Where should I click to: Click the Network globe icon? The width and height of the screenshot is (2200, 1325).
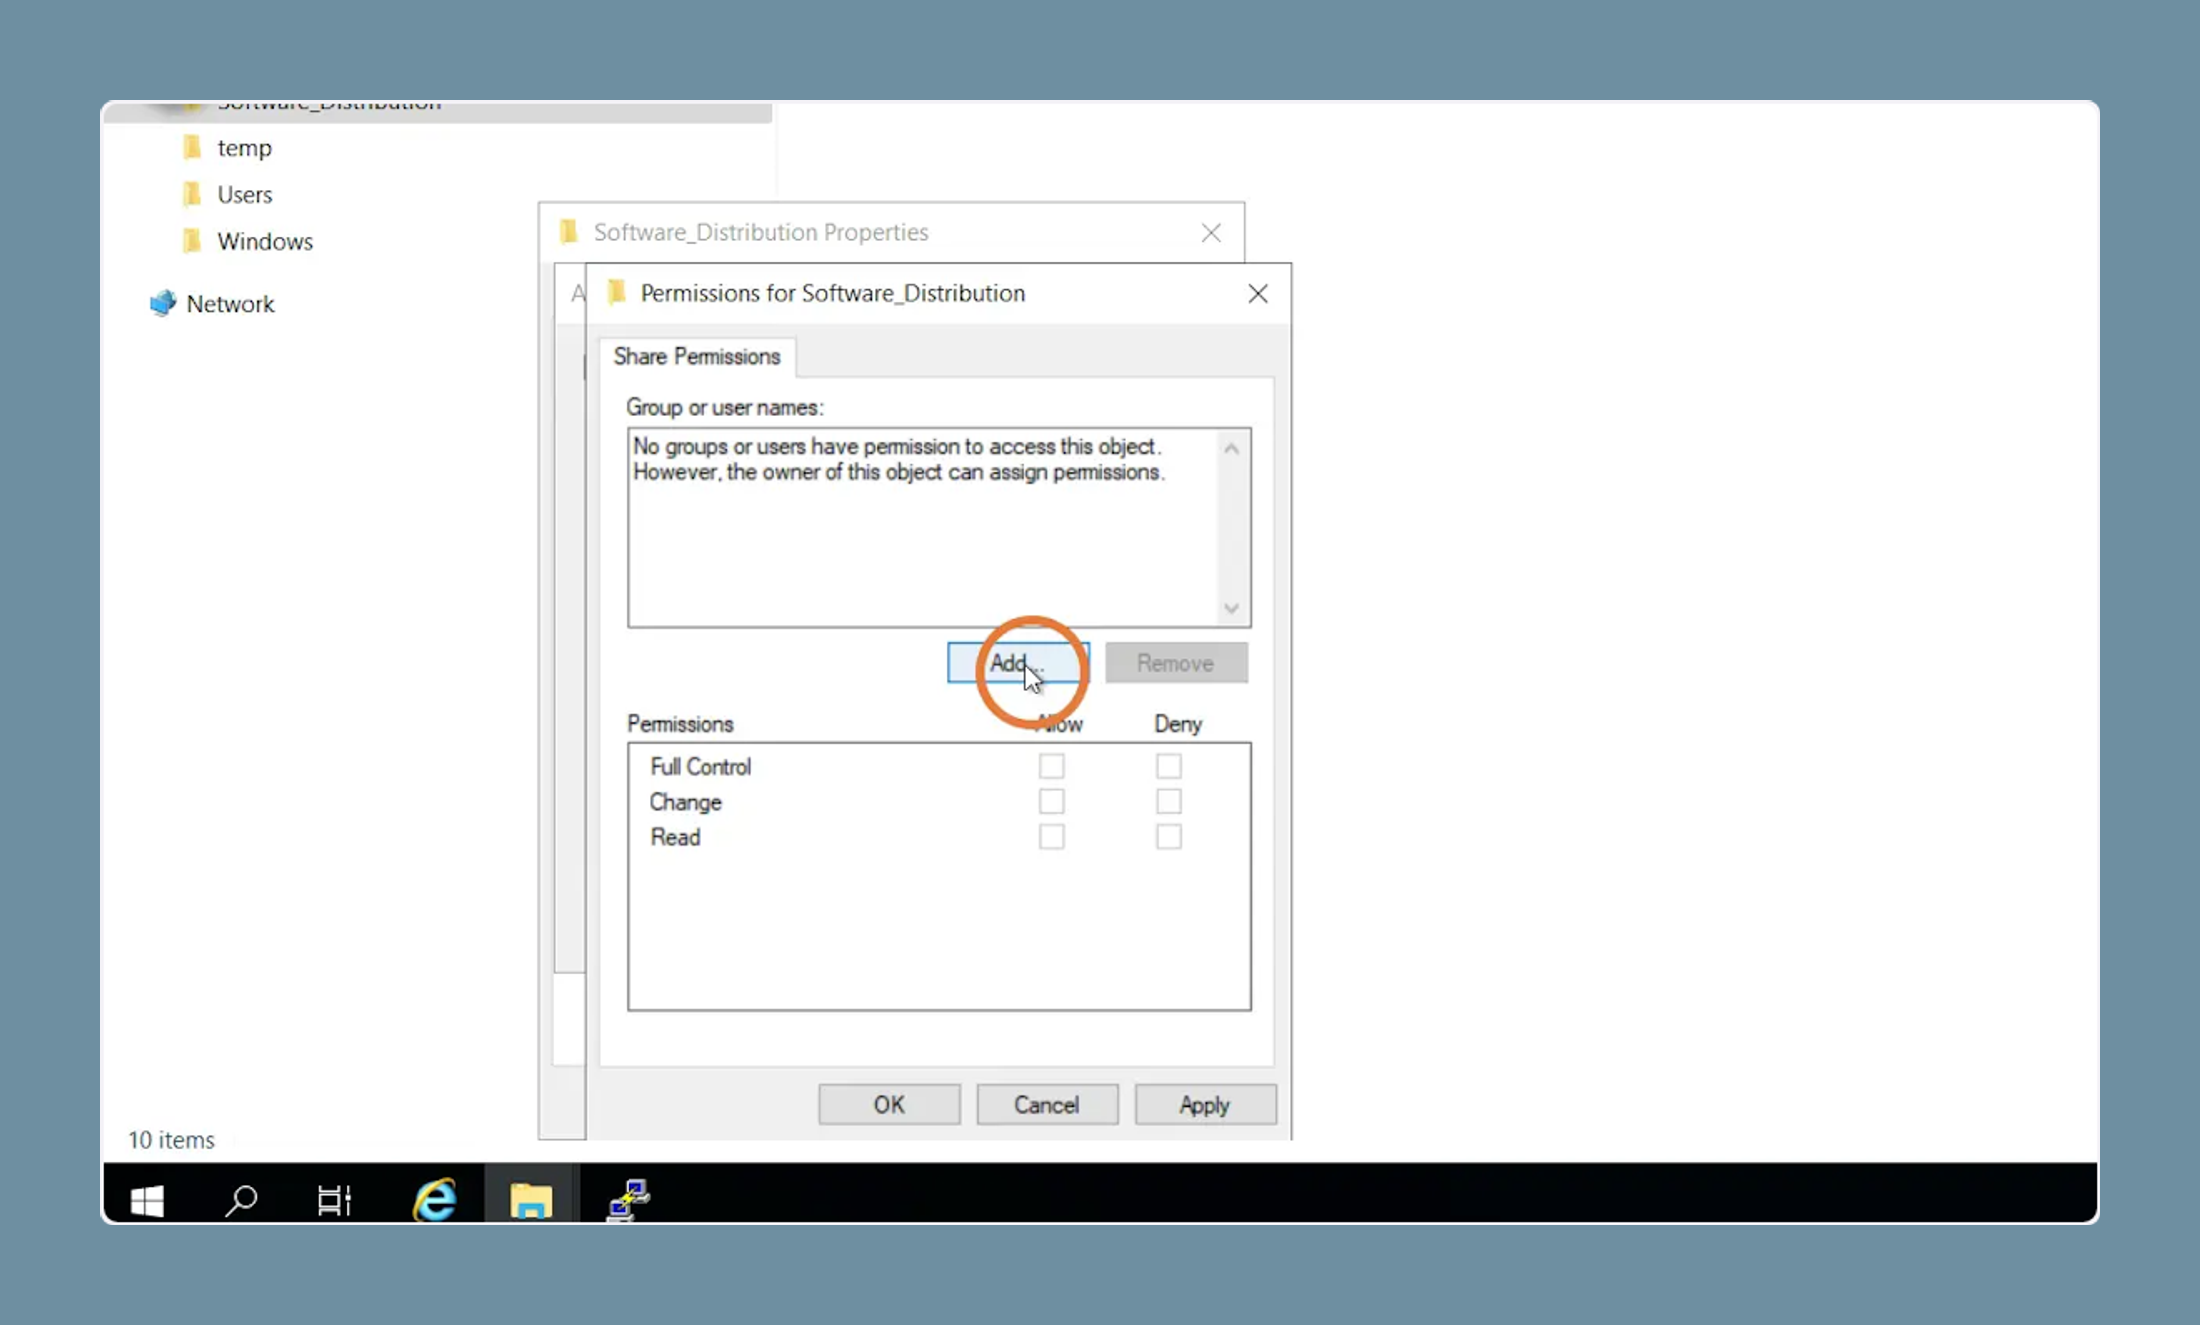point(162,303)
